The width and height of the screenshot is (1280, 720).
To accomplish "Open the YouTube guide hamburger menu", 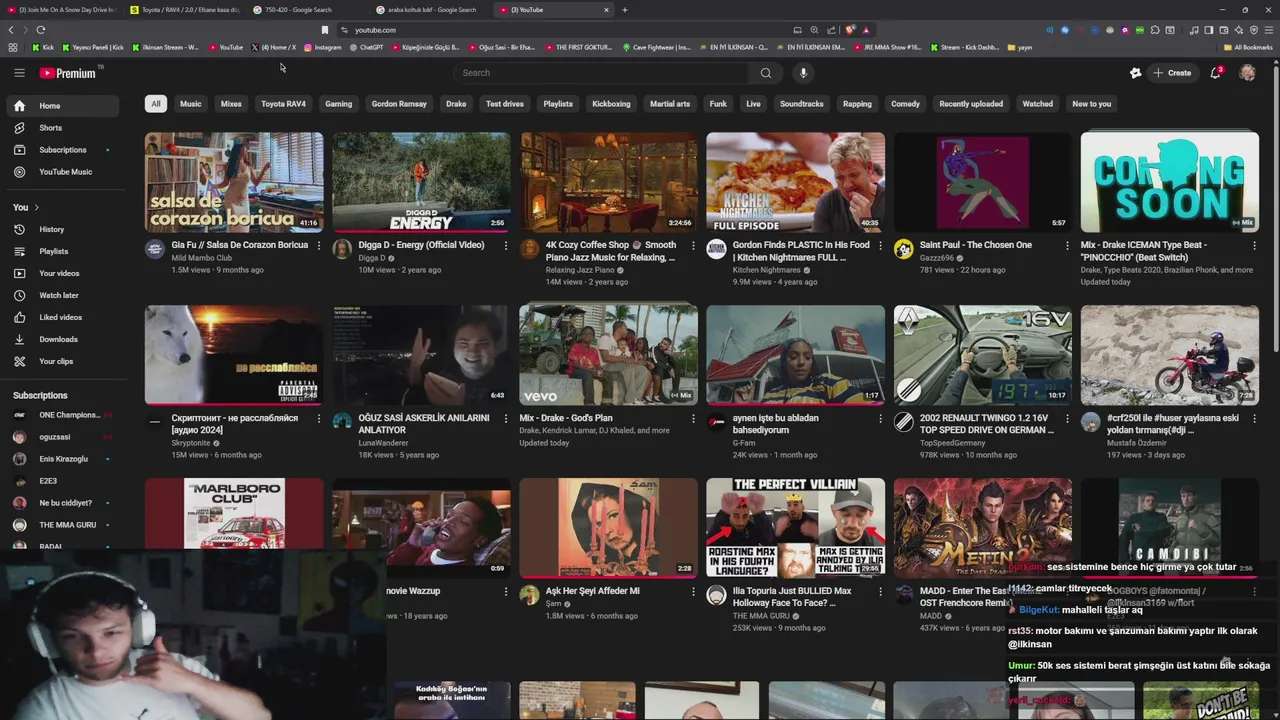I will [x=19, y=73].
